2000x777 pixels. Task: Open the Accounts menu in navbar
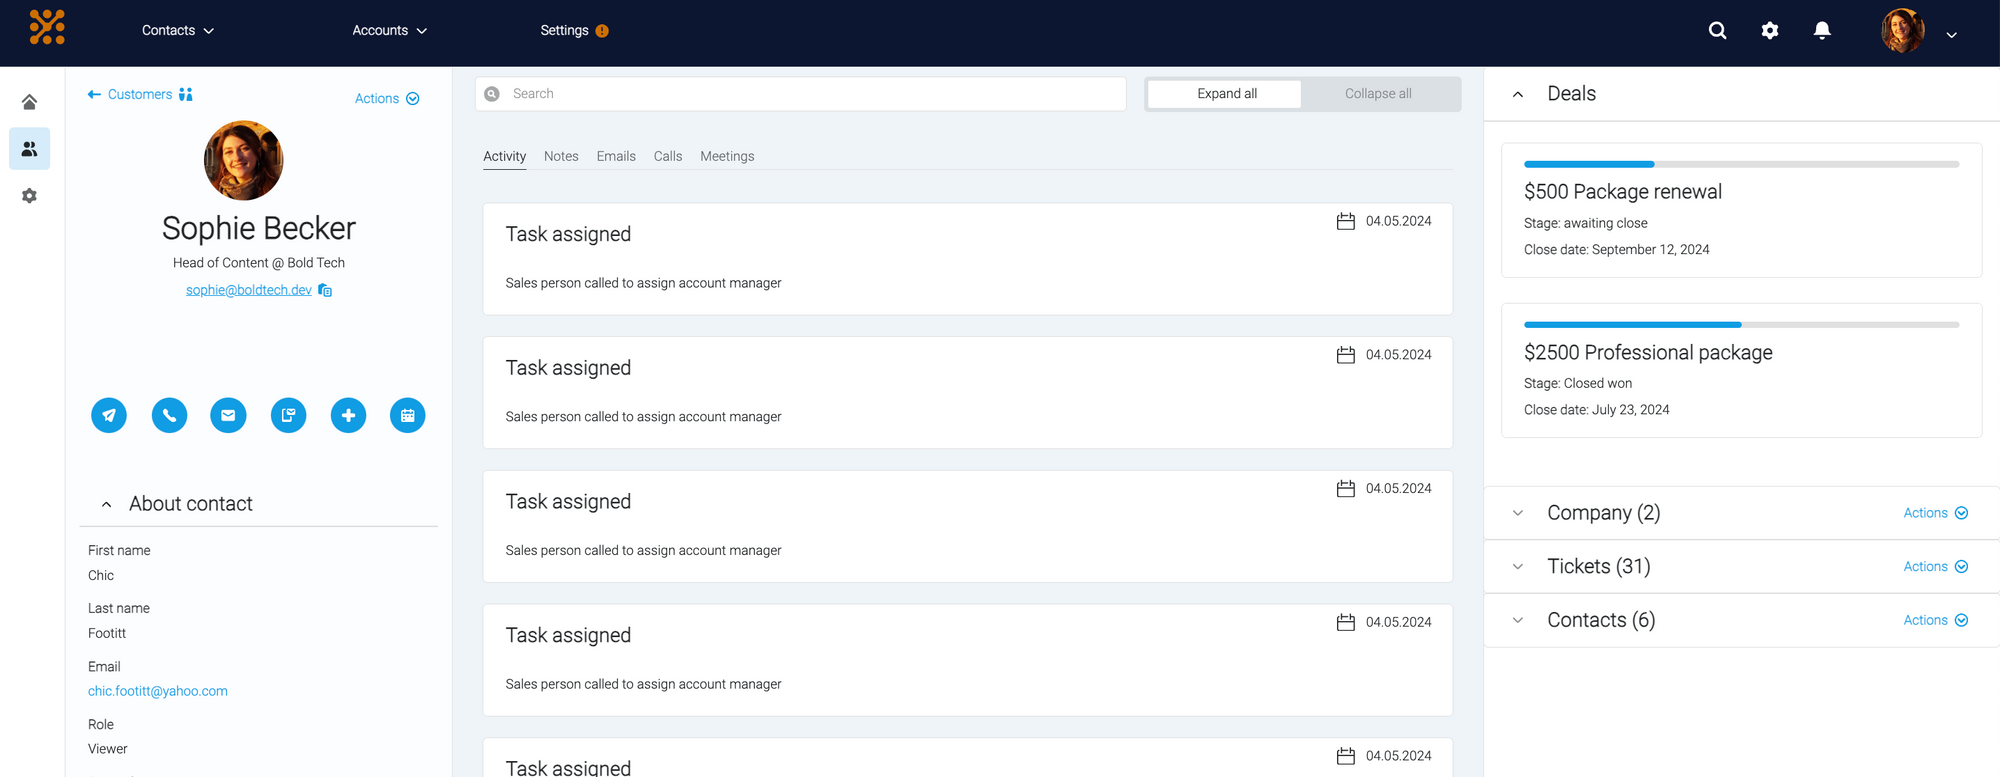(390, 31)
